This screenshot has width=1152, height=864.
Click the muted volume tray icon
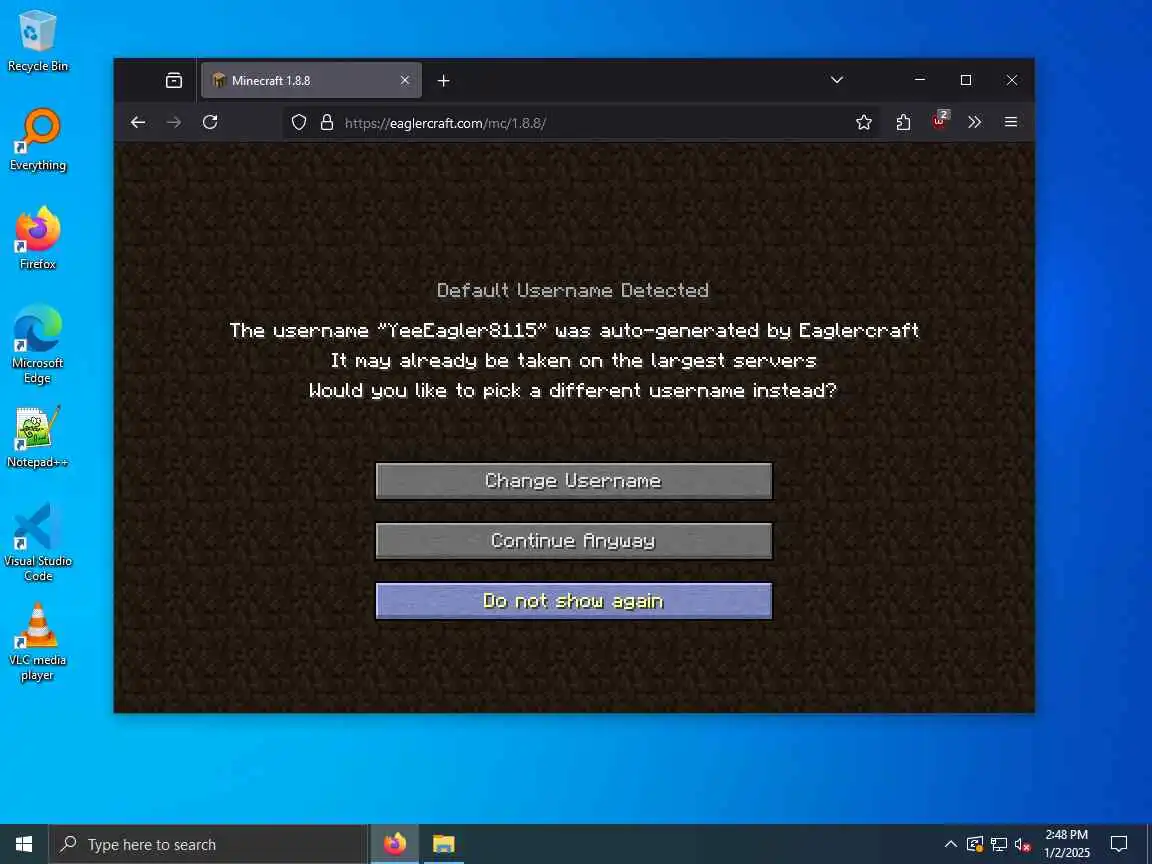coord(1022,844)
